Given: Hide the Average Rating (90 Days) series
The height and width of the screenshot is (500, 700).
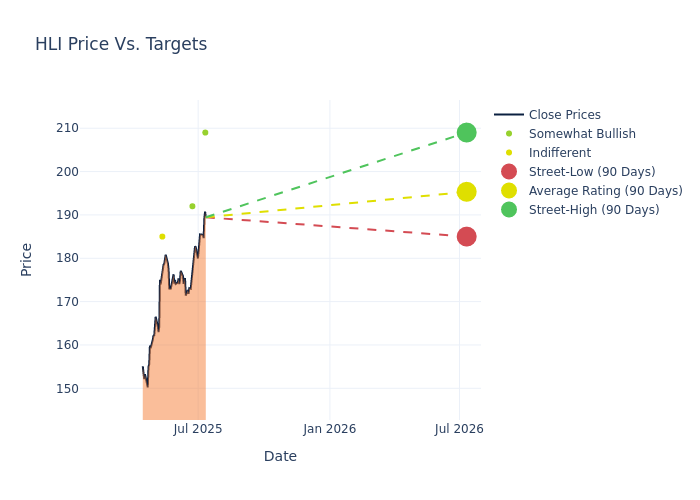Looking at the screenshot, I should tap(605, 191).
